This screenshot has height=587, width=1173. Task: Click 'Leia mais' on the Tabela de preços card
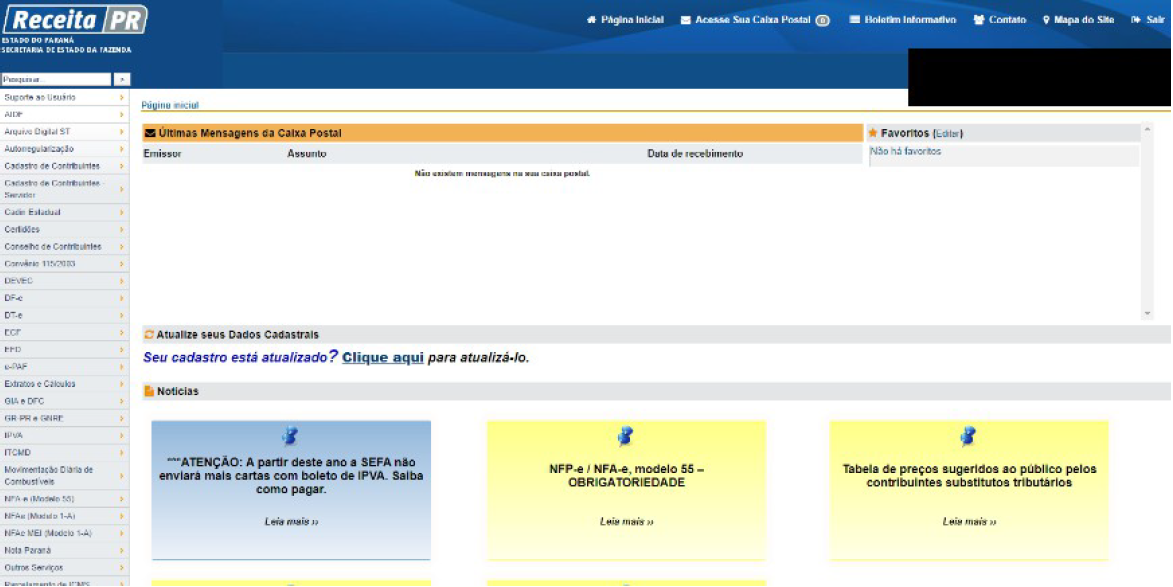pyautogui.click(x=968, y=522)
